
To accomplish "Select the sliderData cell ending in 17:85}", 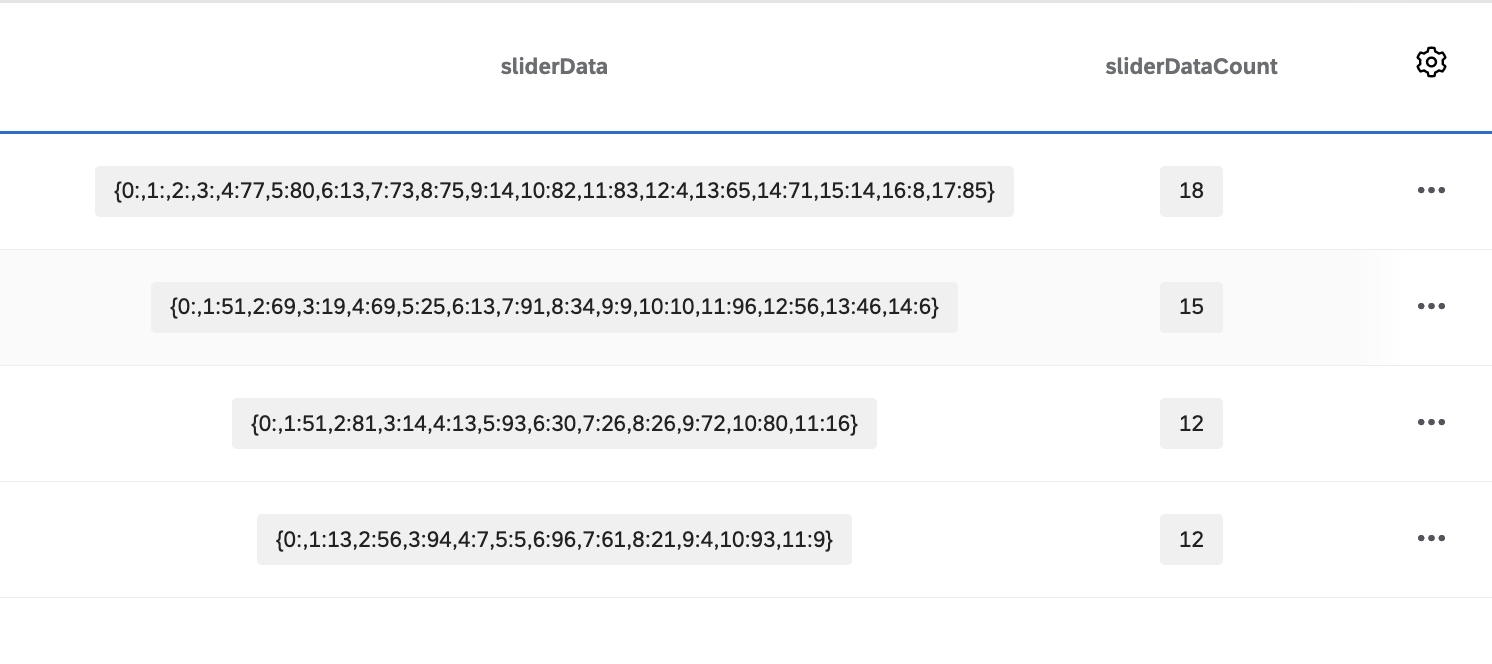I will coord(554,191).
